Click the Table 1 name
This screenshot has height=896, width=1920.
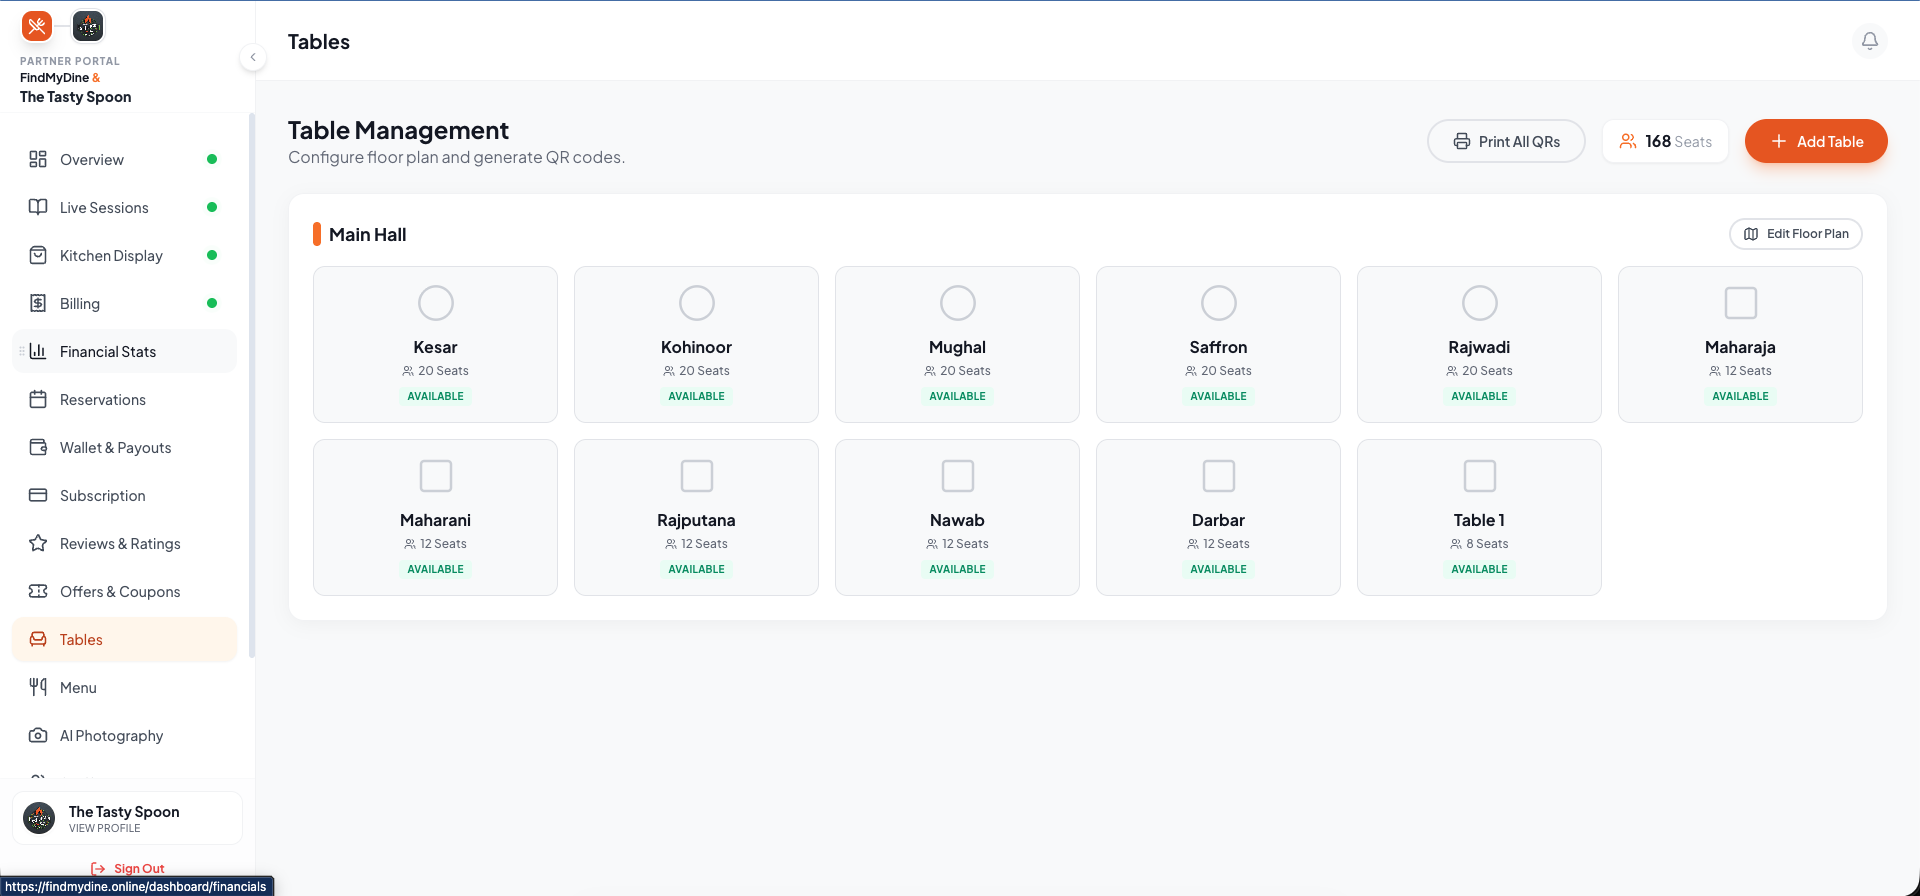(1479, 520)
